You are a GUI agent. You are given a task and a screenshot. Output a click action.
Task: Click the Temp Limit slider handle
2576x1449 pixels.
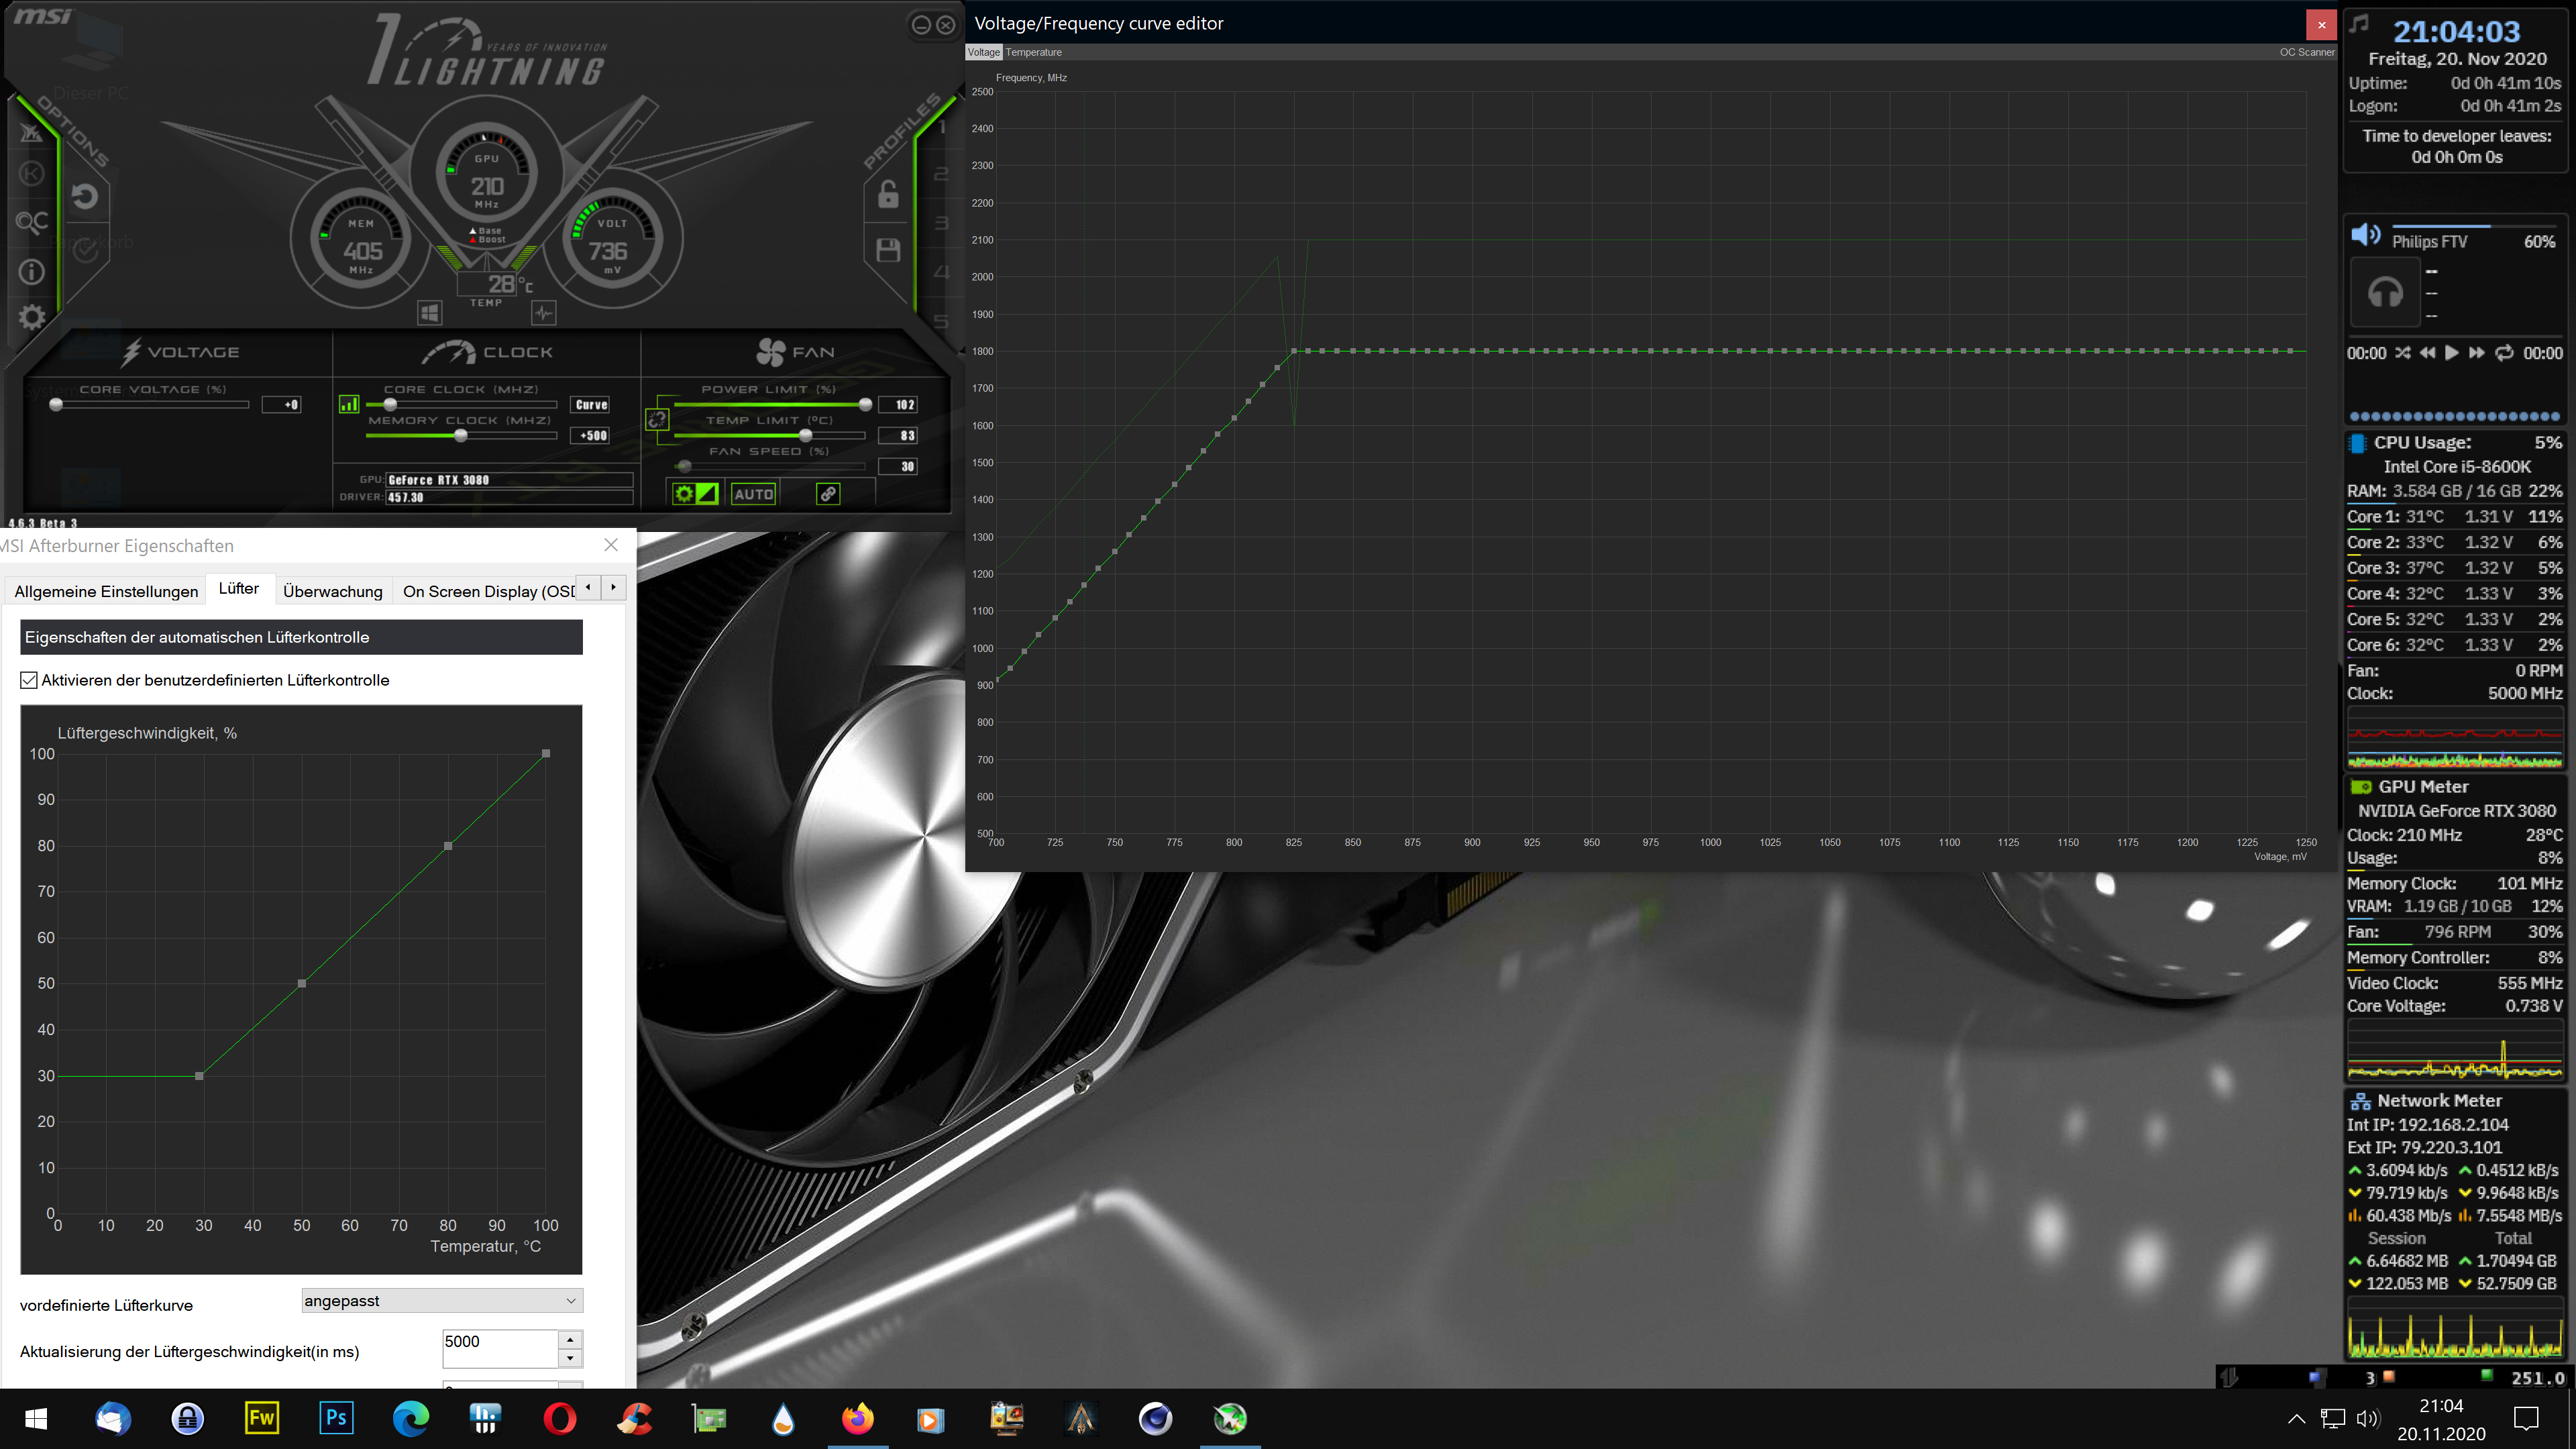click(805, 435)
